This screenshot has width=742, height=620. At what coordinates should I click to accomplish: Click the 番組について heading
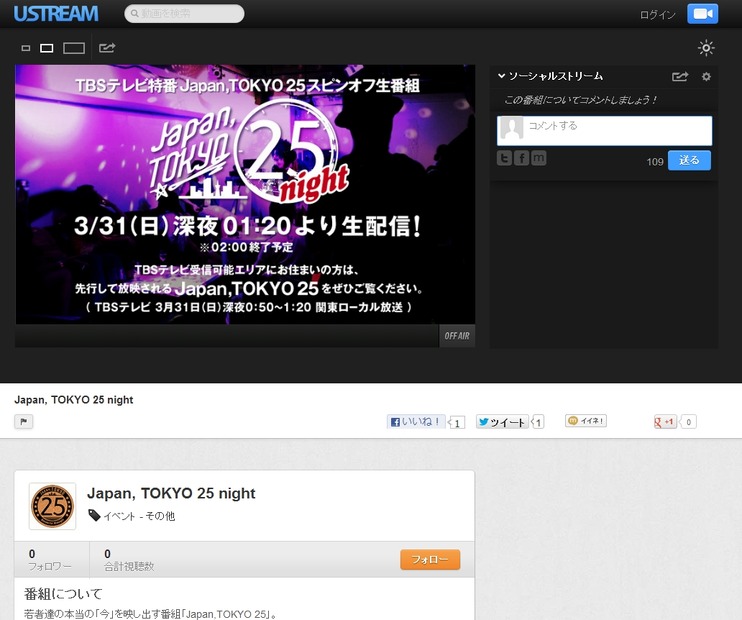[63, 593]
